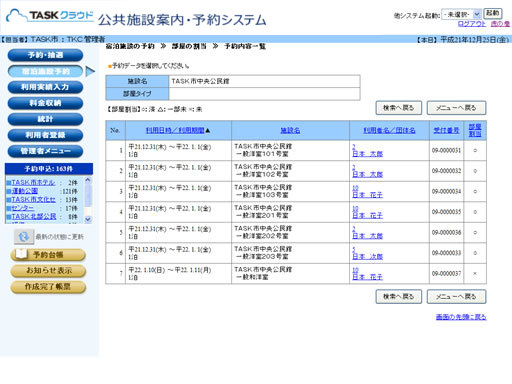This screenshot has width=512, height=384.
Task: Open the 予約・抽選 menu
Action: [45, 55]
